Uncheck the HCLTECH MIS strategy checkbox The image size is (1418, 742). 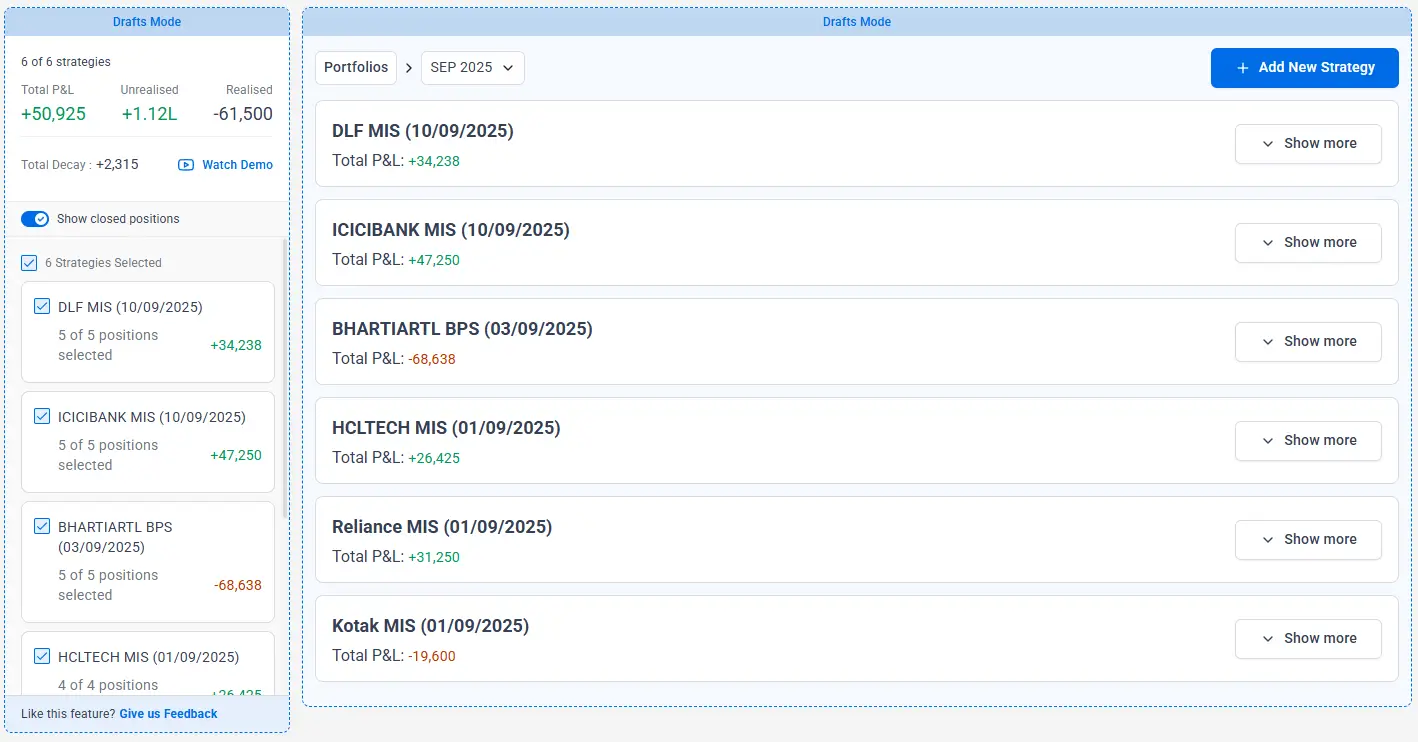pos(42,656)
